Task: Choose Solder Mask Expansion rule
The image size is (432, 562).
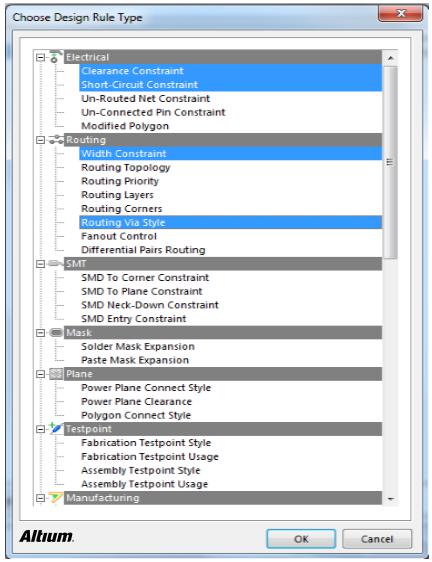Action: pyautogui.click(x=138, y=346)
